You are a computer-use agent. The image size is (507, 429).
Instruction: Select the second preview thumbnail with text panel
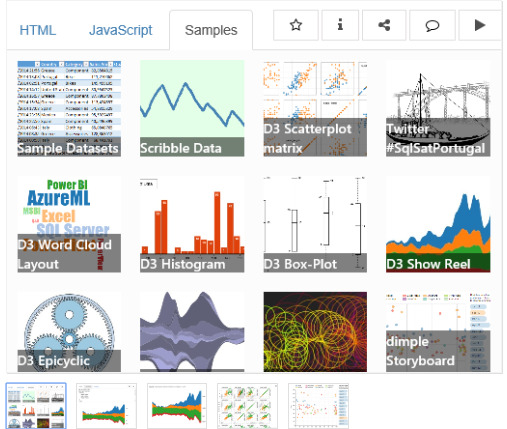[x=106, y=406]
